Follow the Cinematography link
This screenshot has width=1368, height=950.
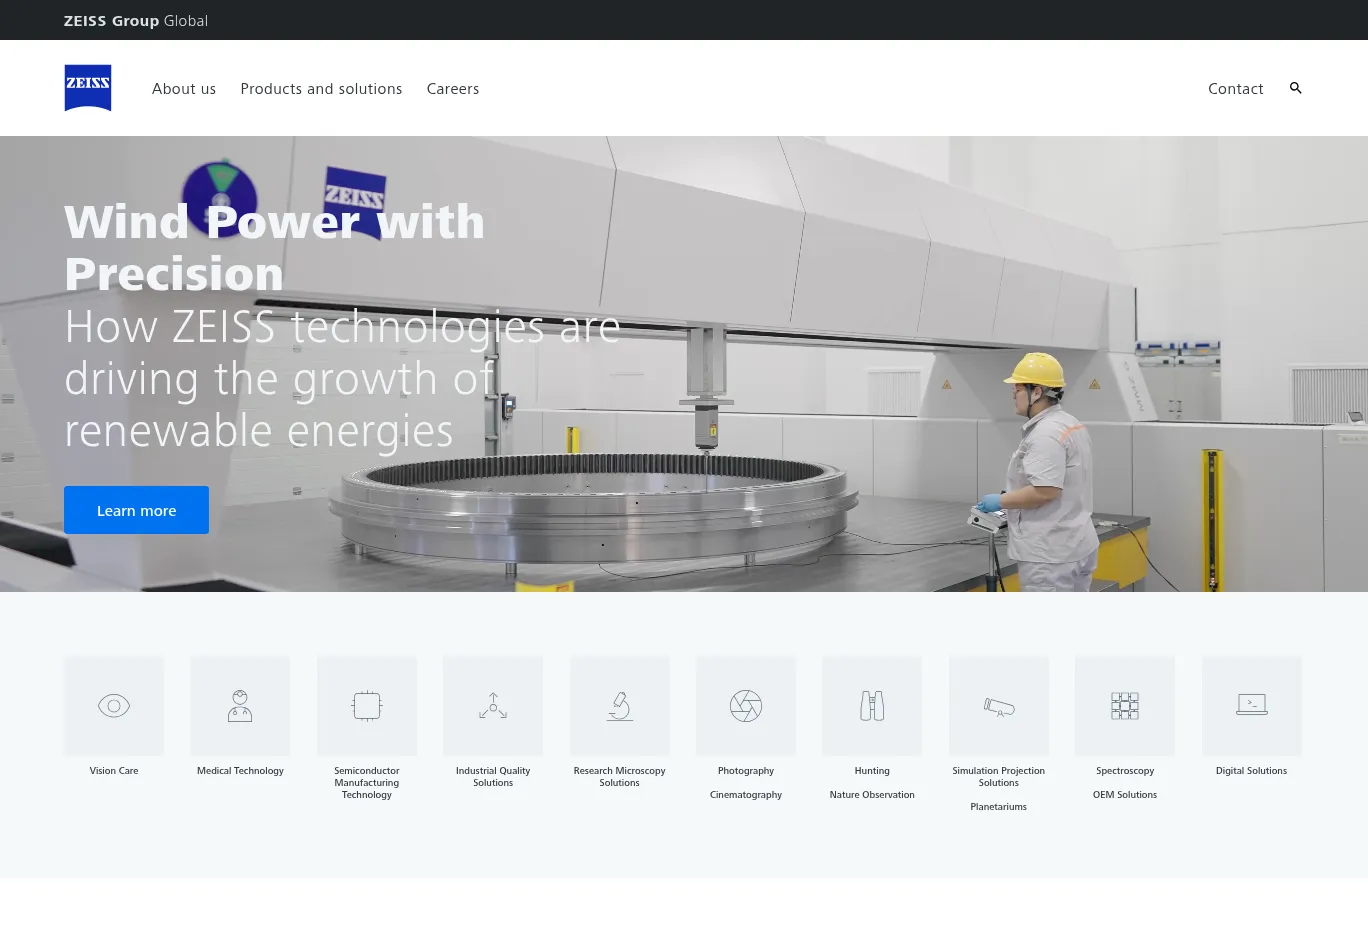click(x=746, y=795)
